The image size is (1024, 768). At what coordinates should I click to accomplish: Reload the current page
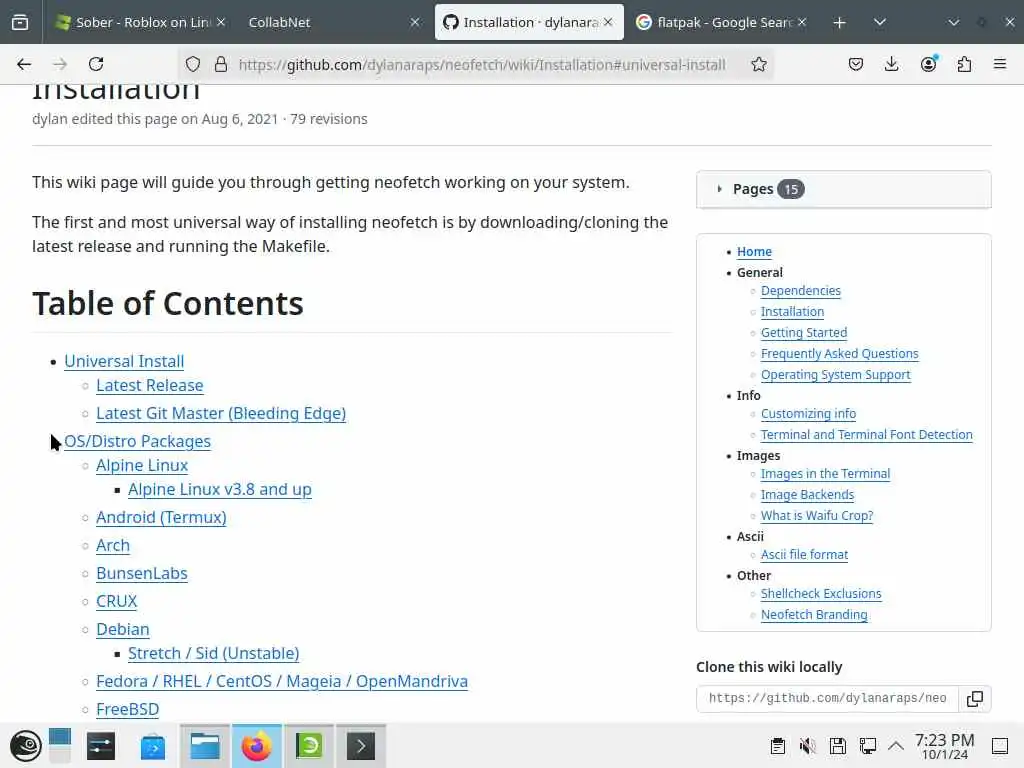(x=96, y=64)
